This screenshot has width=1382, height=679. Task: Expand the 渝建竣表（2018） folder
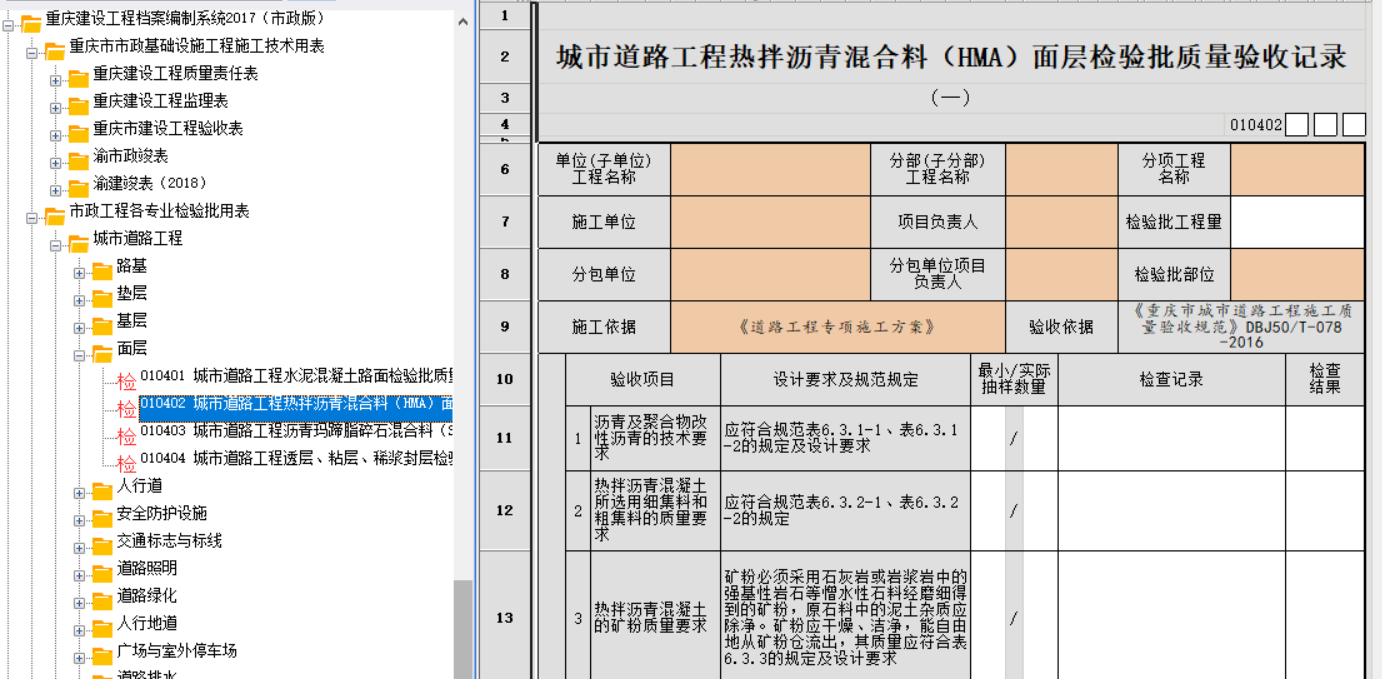pyautogui.click(x=56, y=190)
